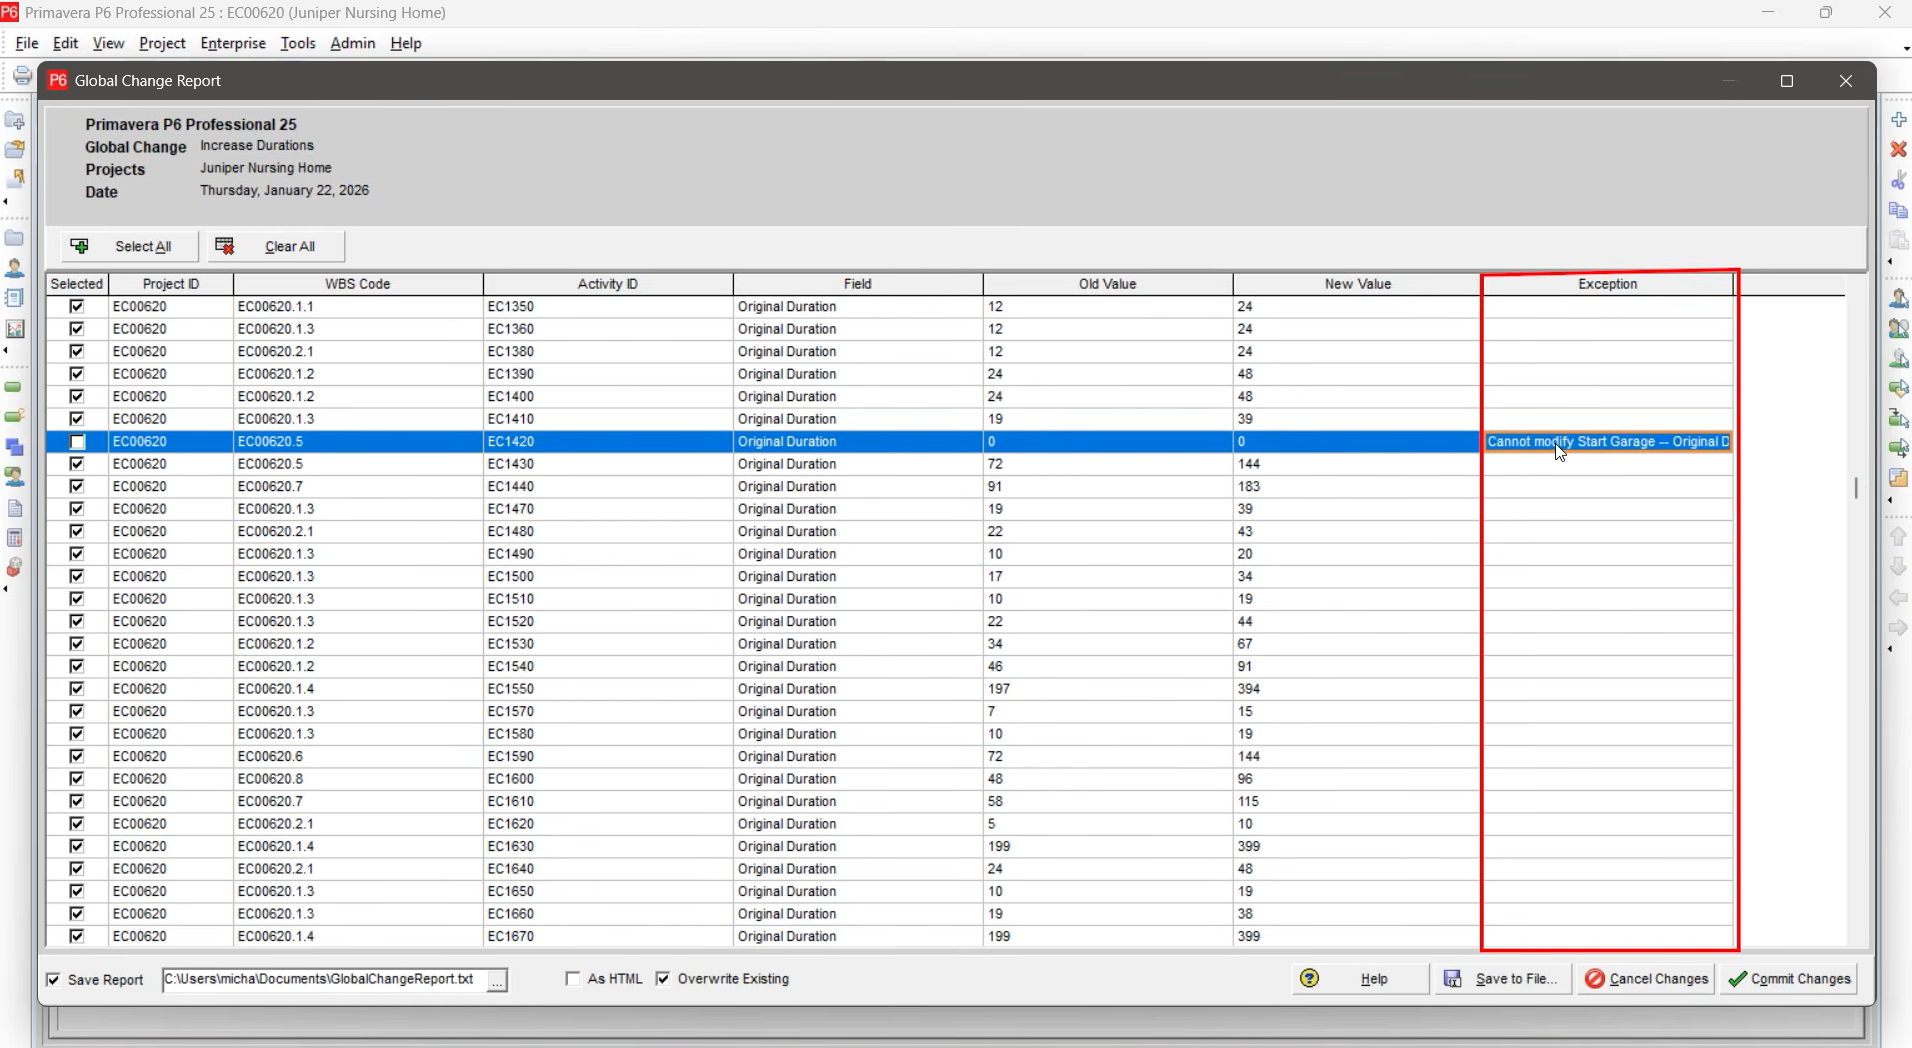Click the green activities bar icon
Image resolution: width=1912 pixels, height=1048 pixels.
tap(14, 387)
